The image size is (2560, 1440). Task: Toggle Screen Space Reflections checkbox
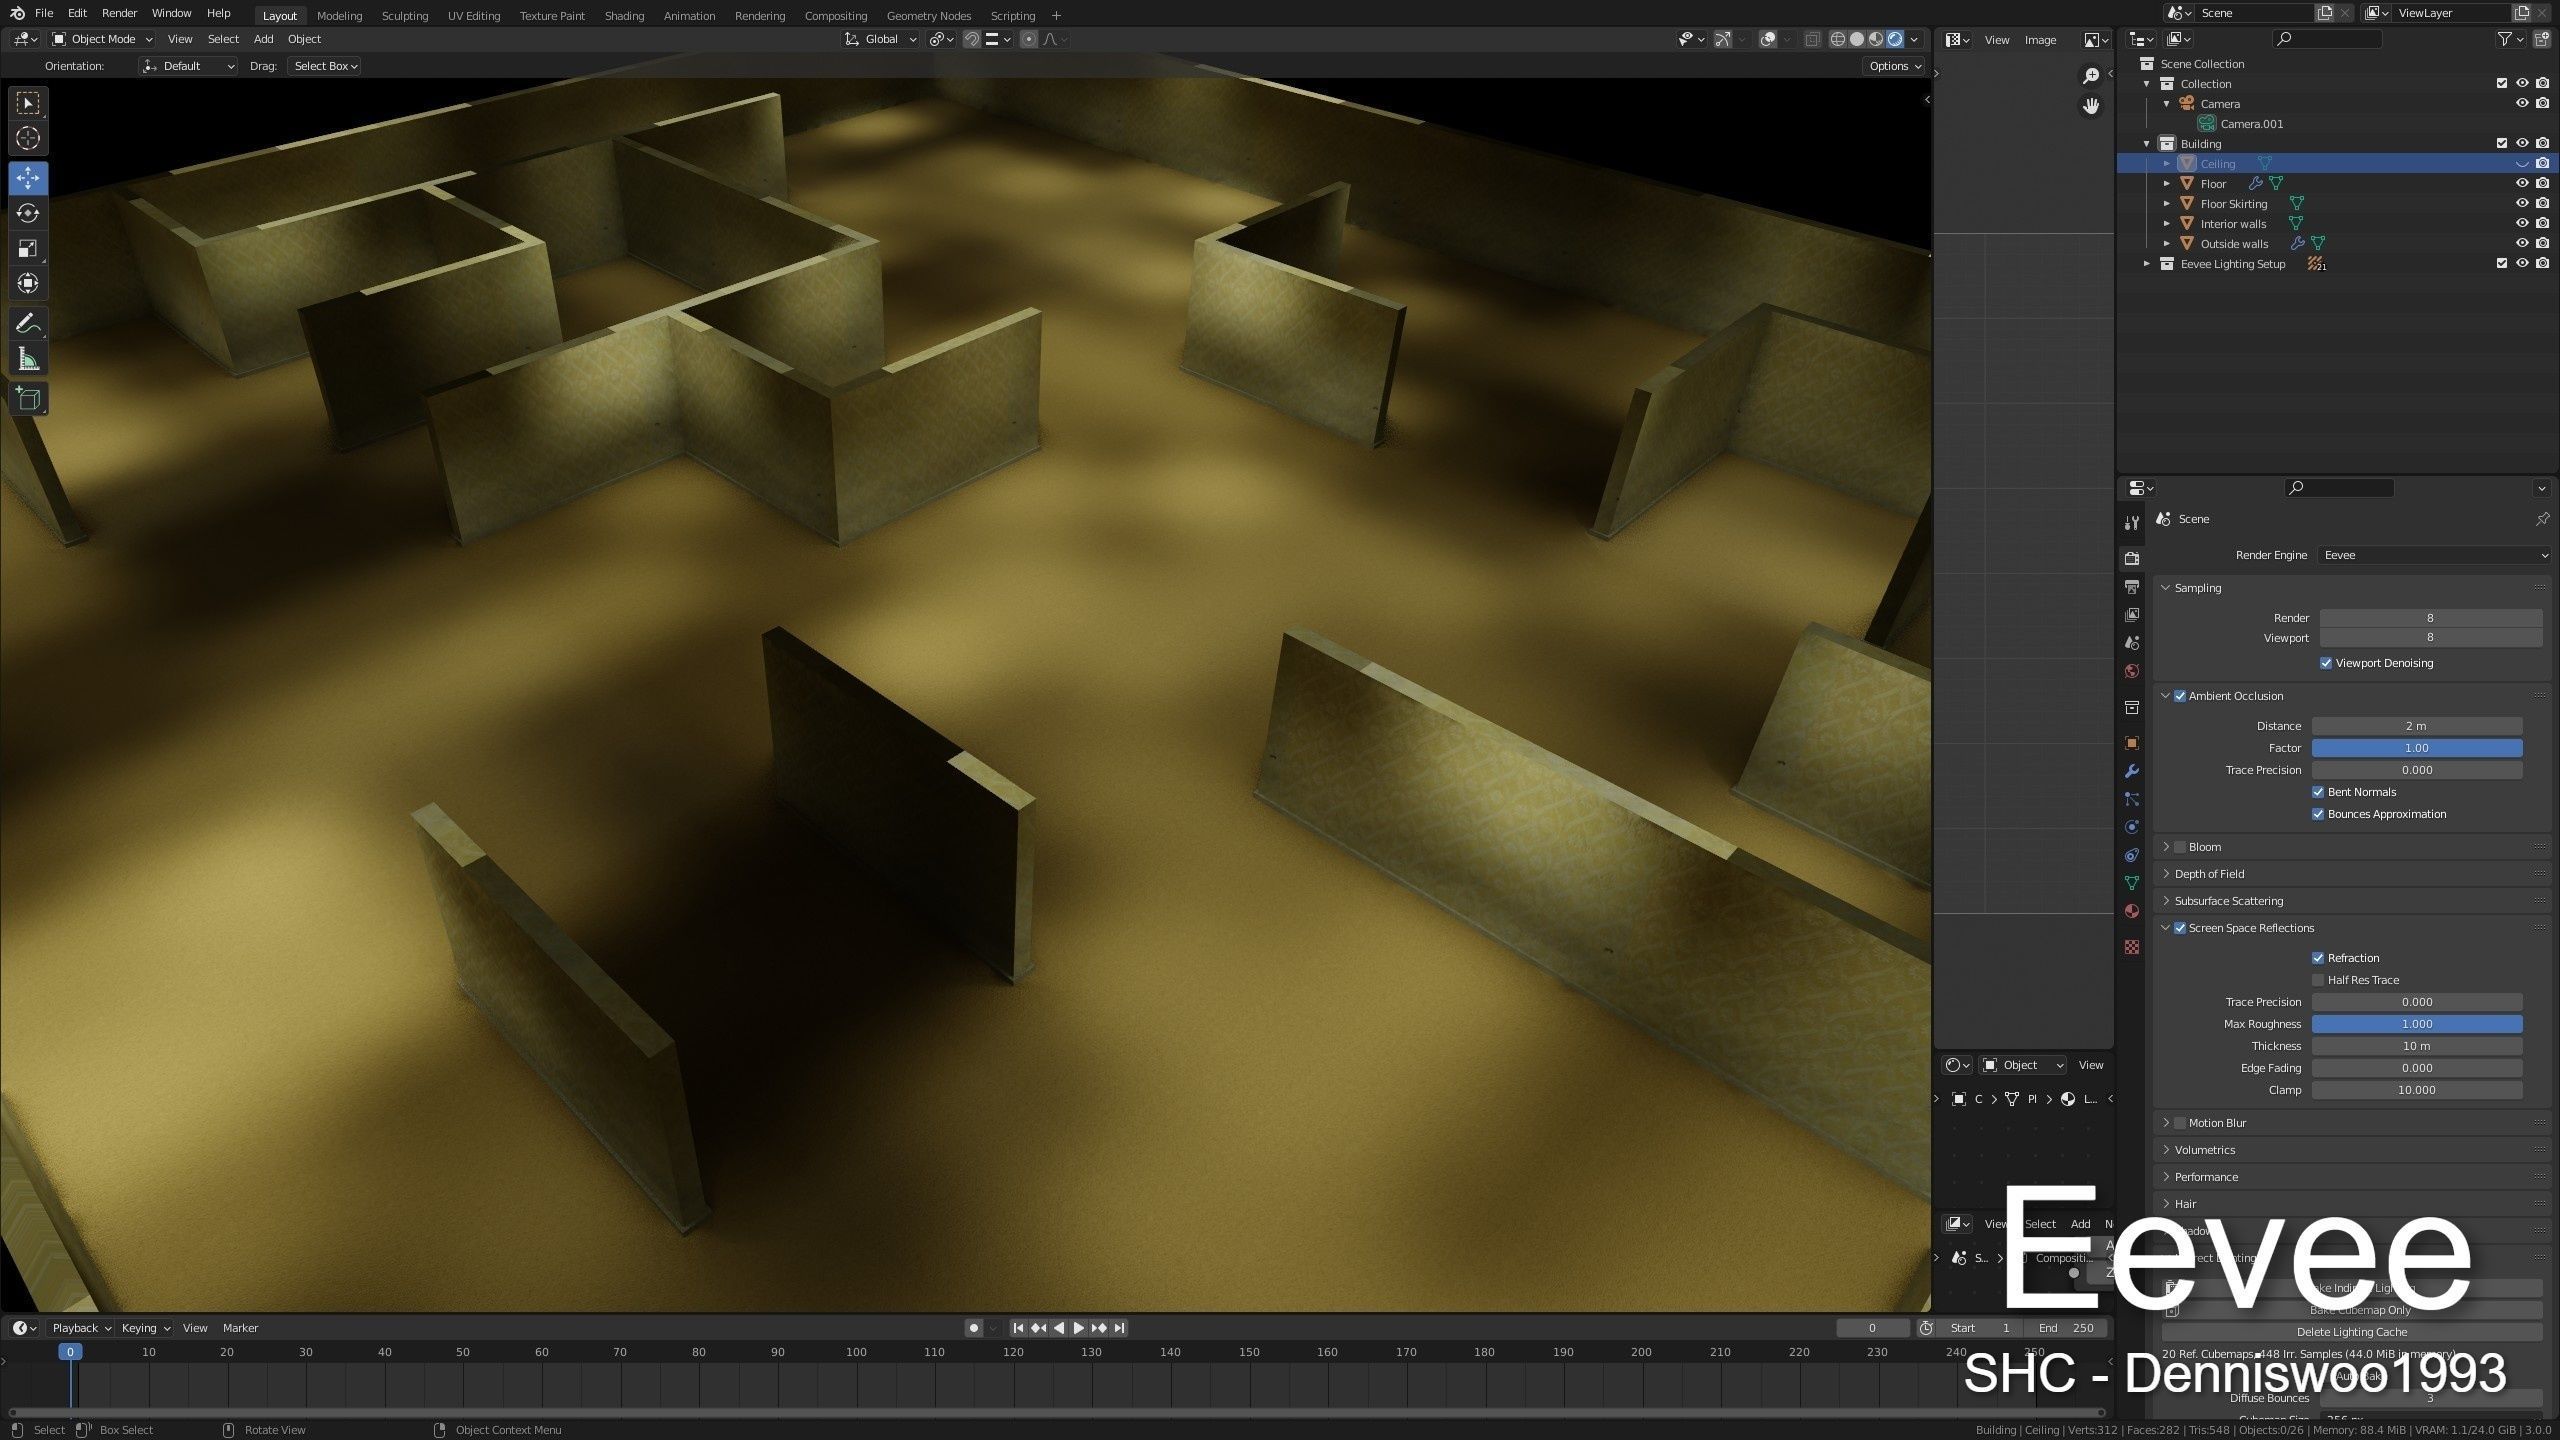pyautogui.click(x=2180, y=928)
